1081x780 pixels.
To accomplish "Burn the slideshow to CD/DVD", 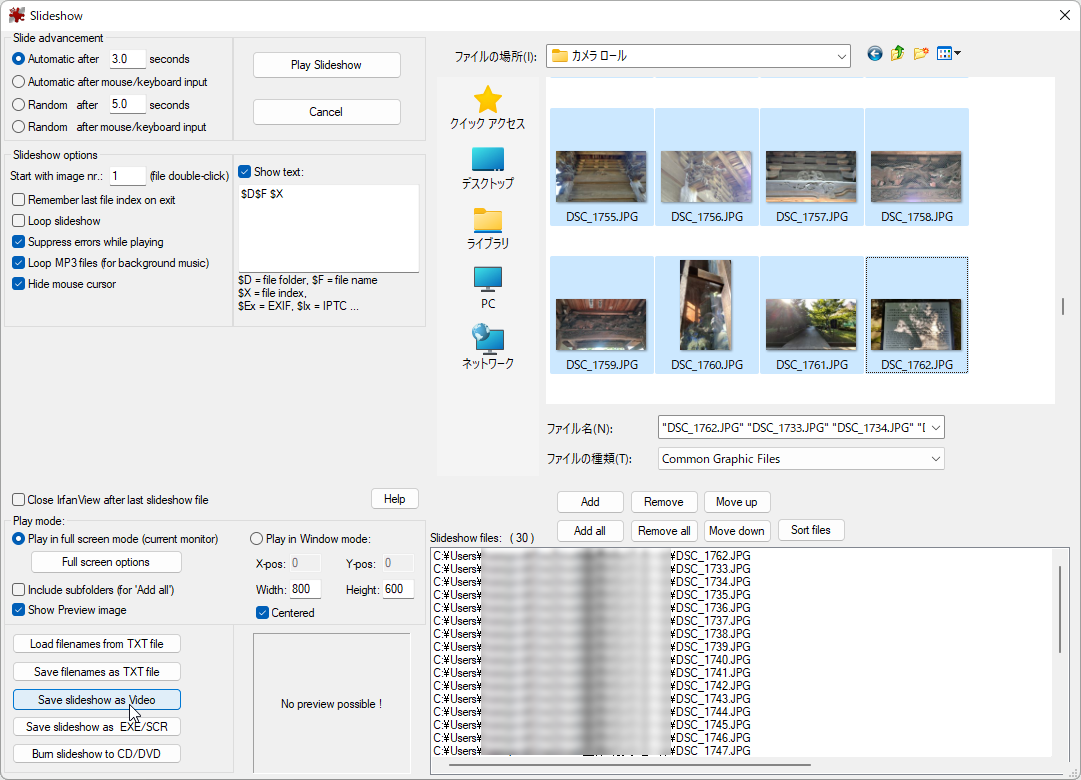I will click(x=96, y=753).
